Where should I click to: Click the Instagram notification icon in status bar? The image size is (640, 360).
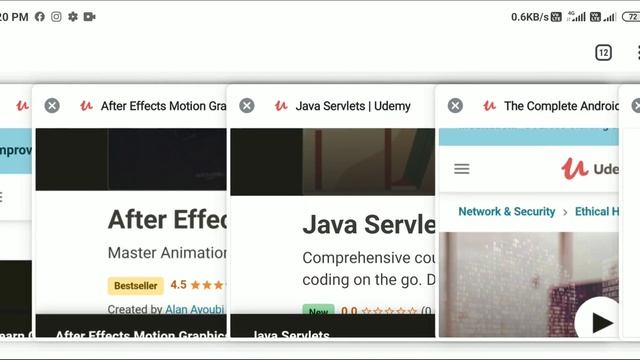click(x=56, y=17)
